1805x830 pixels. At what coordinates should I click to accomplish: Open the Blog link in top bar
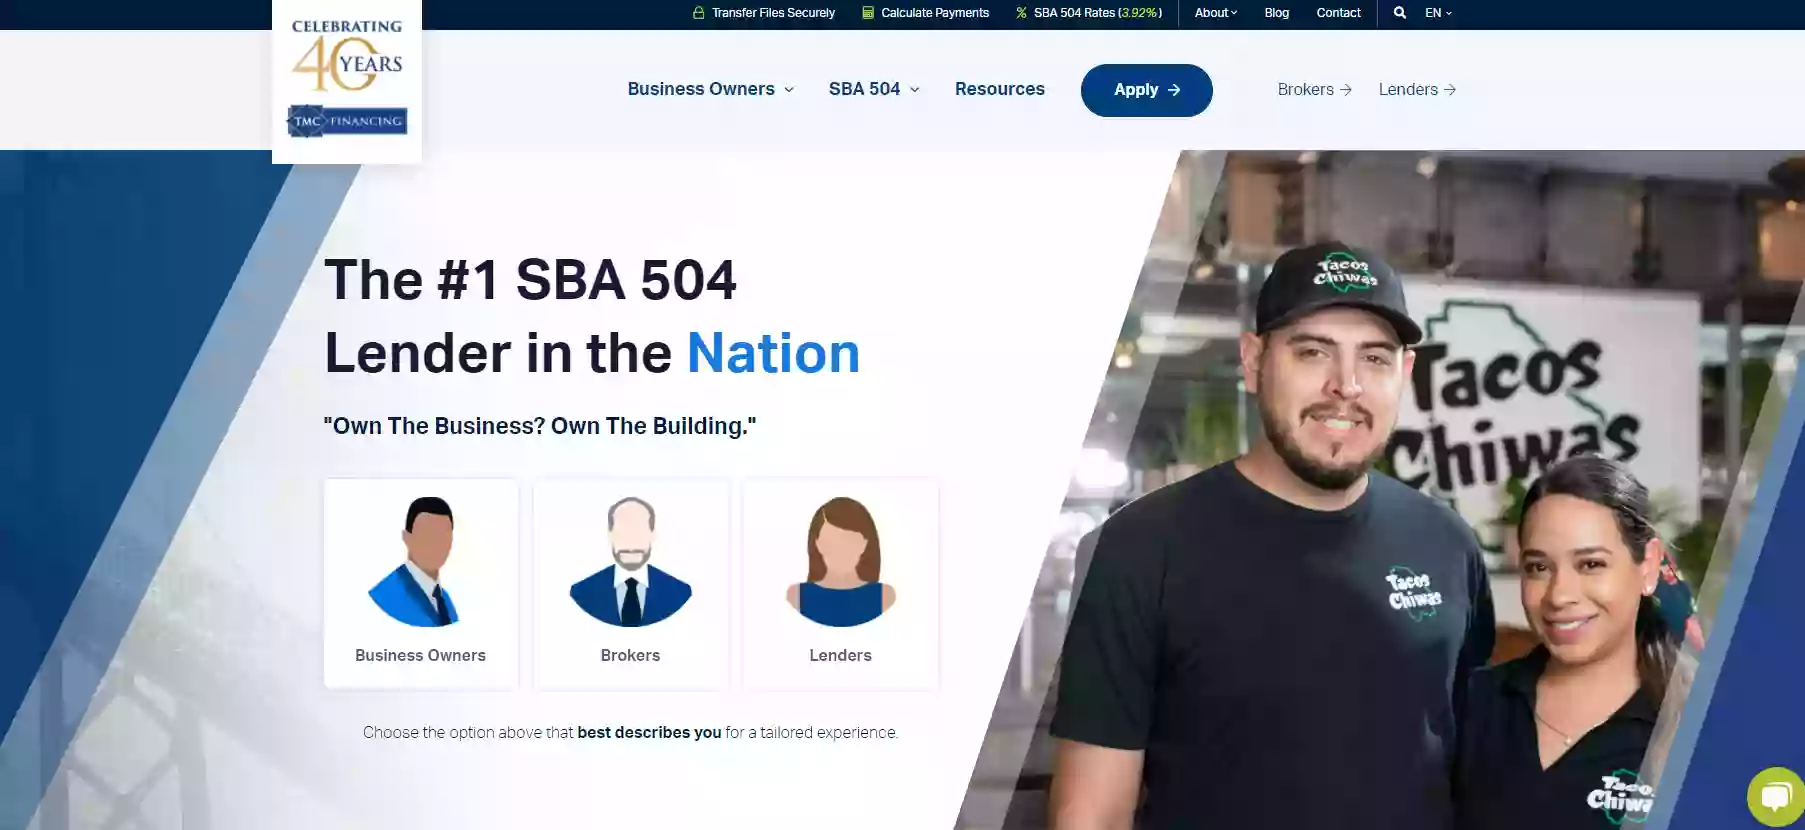click(1277, 13)
